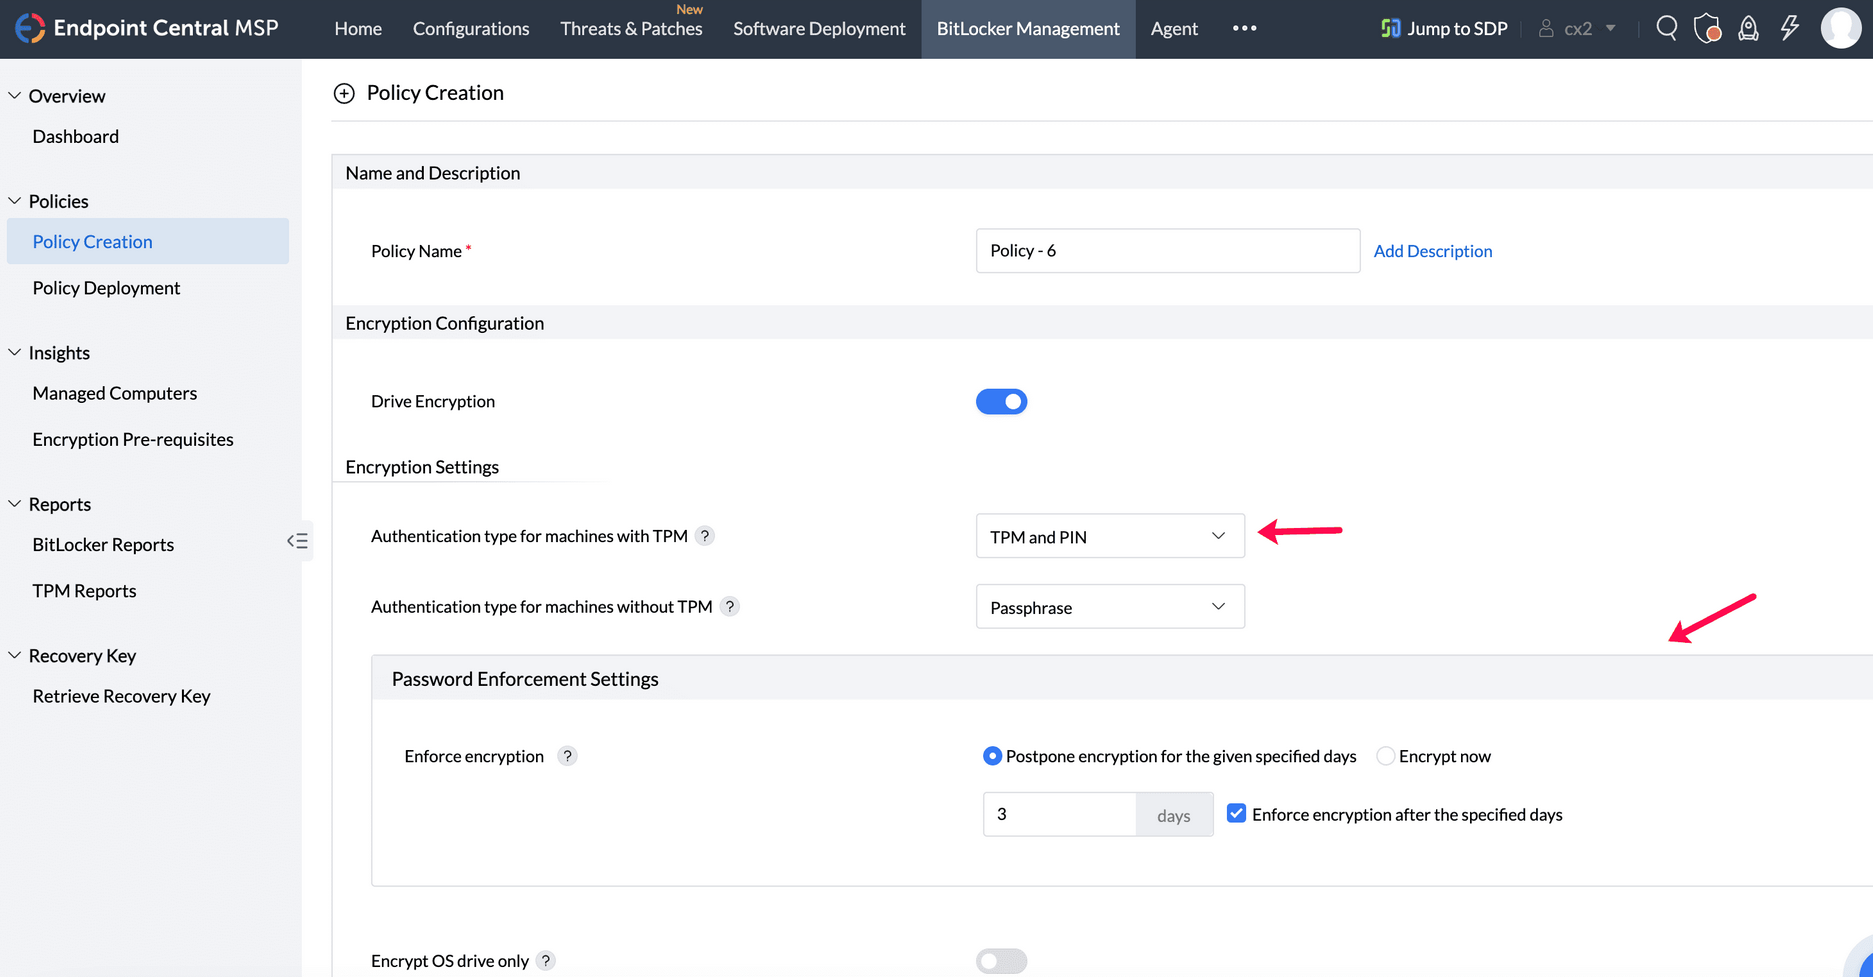The image size is (1873, 977).
Task: Click the search magnifier icon
Action: pos(1666,28)
